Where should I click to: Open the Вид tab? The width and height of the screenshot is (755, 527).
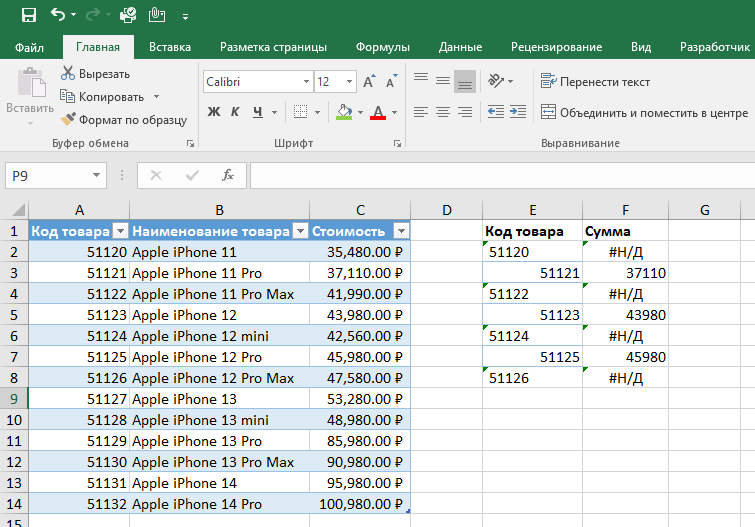pyautogui.click(x=641, y=47)
